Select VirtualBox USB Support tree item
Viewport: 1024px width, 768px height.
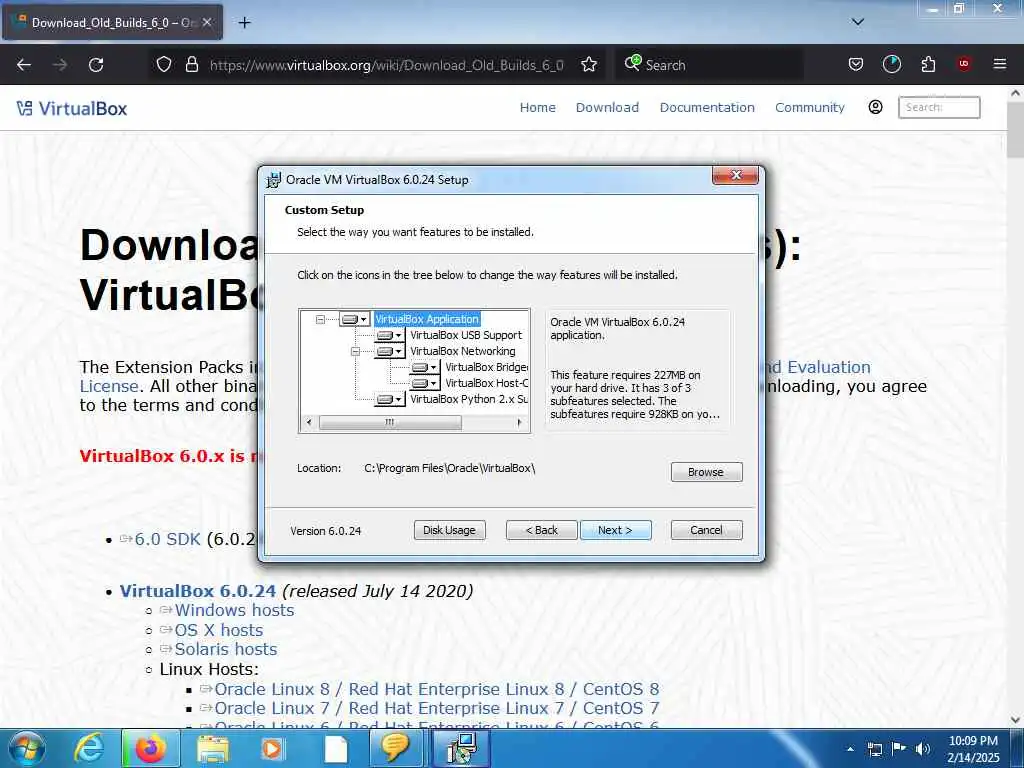pyautogui.click(x=466, y=335)
